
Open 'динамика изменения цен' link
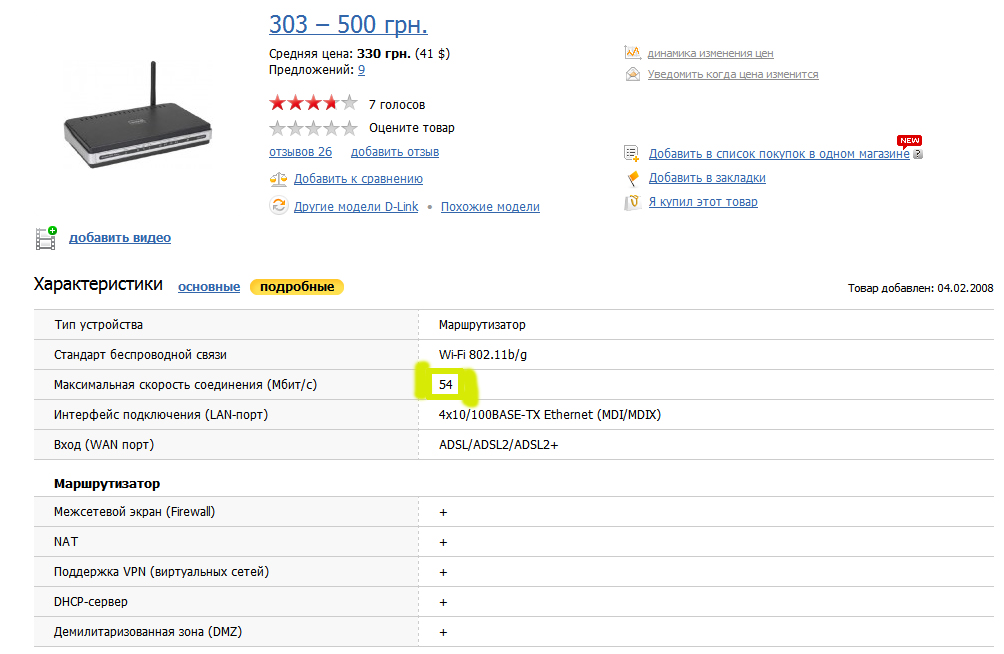pyautogui.click(x=710, y=53)
